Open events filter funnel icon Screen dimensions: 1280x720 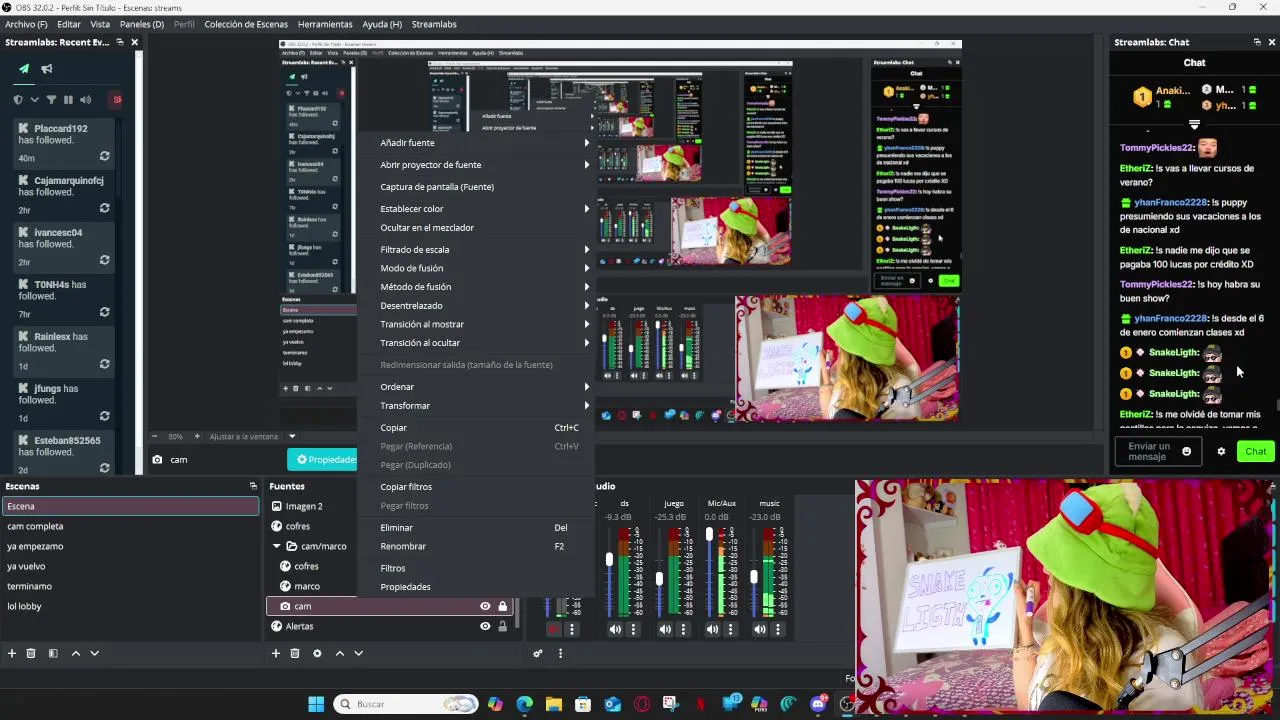52,99
